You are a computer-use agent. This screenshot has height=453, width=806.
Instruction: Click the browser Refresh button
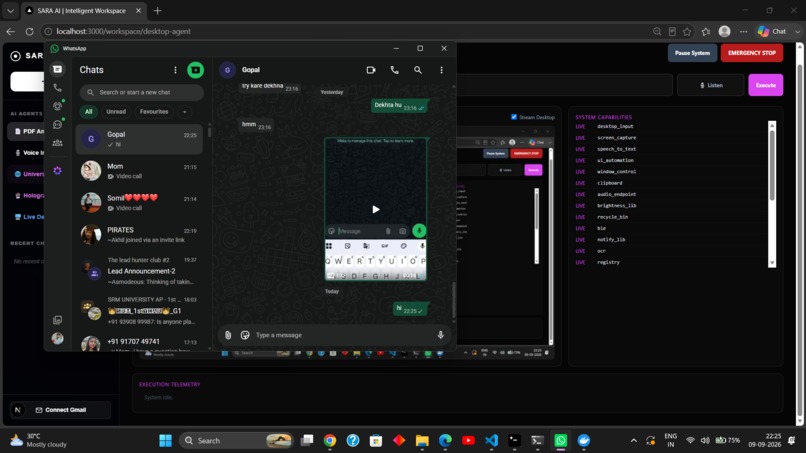click(x=29, y=31)
